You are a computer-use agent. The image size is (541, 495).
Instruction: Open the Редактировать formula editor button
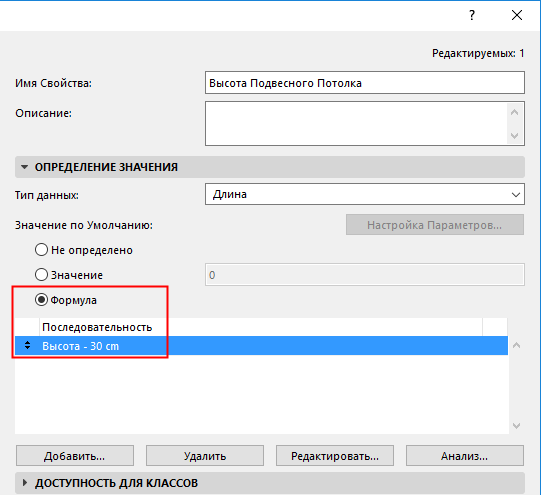(335, 456)
